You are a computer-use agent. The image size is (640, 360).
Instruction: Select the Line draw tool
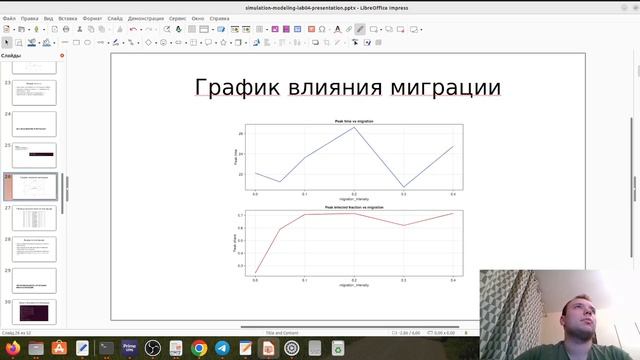(64, 42)
